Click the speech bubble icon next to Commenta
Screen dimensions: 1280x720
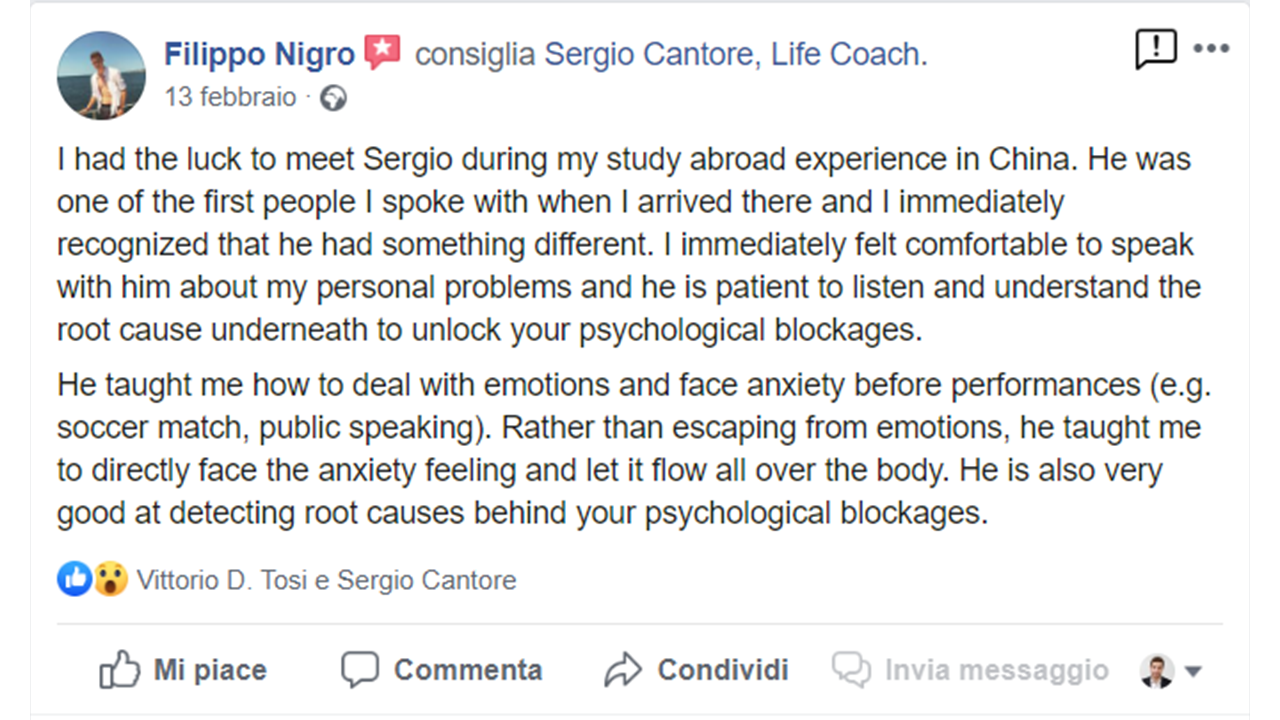tap(362, 668)
